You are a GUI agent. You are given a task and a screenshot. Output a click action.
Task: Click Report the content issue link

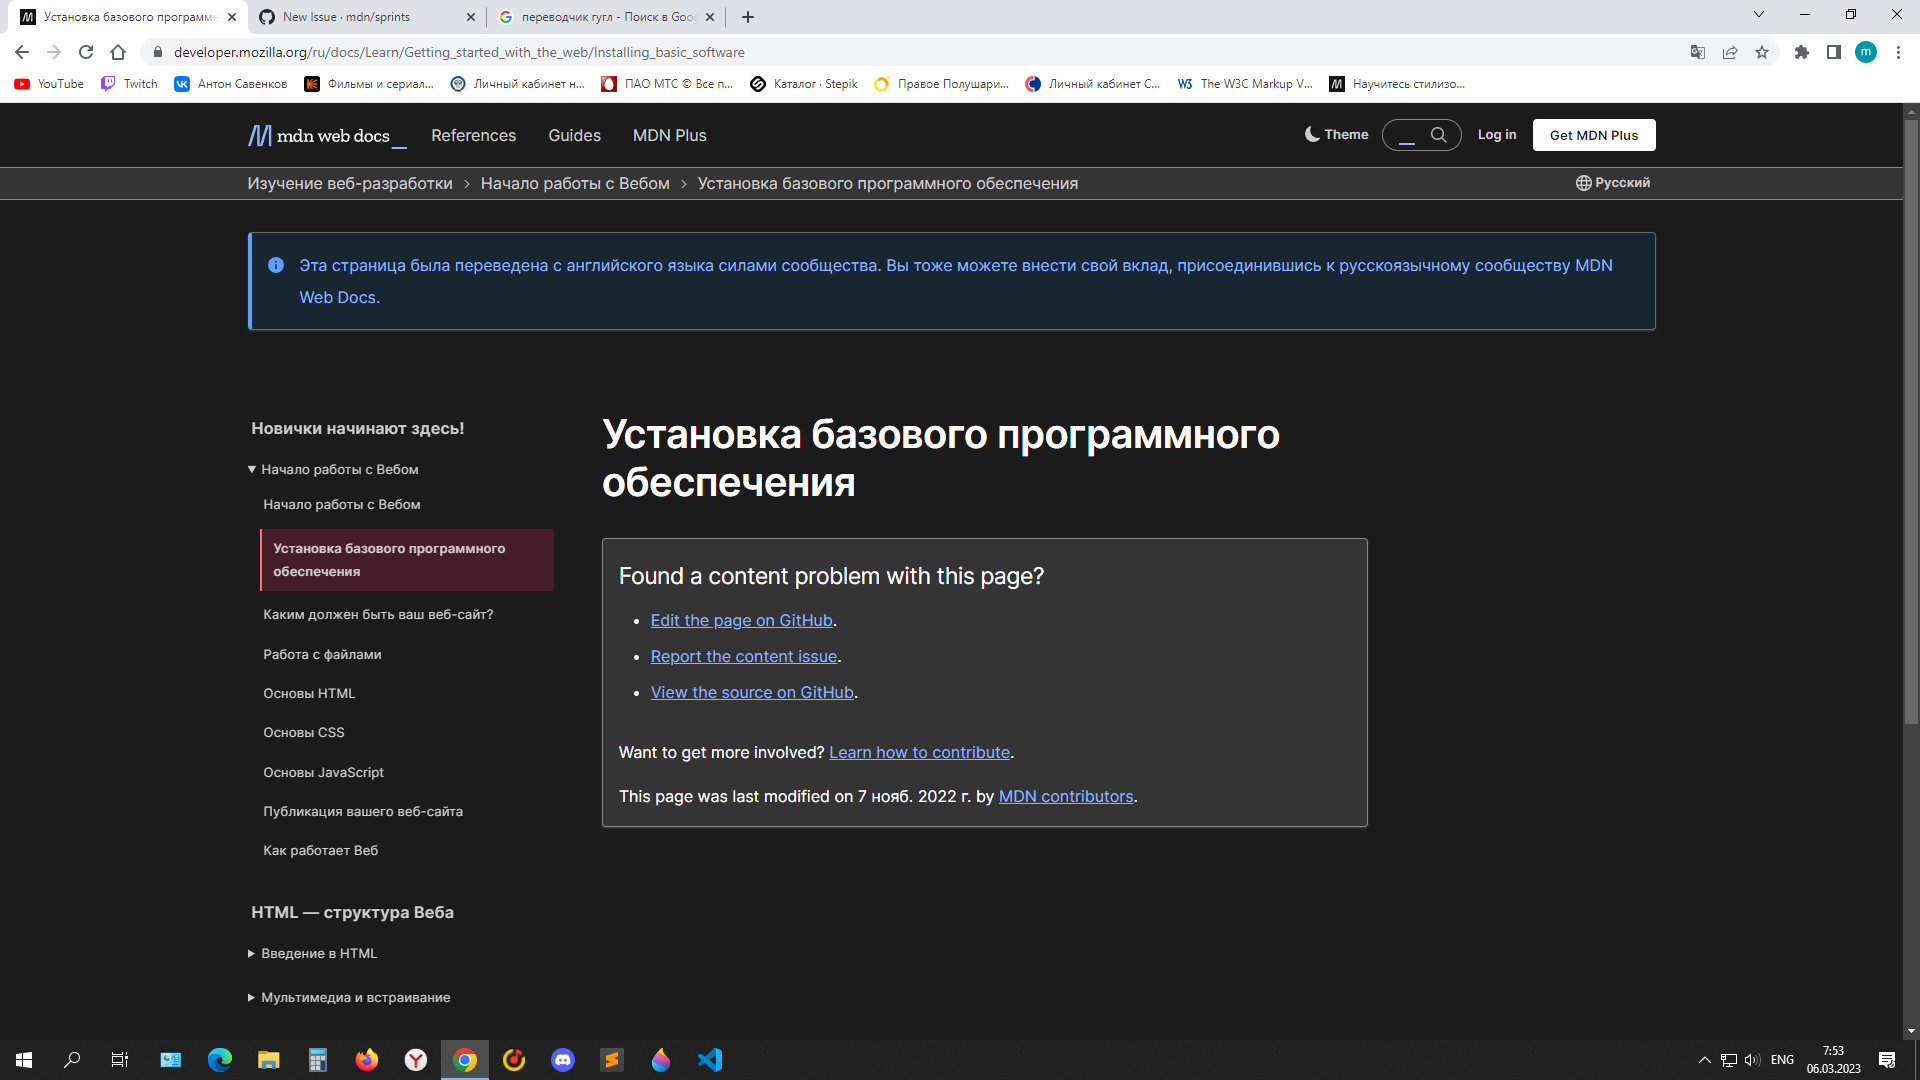[743, 656]
